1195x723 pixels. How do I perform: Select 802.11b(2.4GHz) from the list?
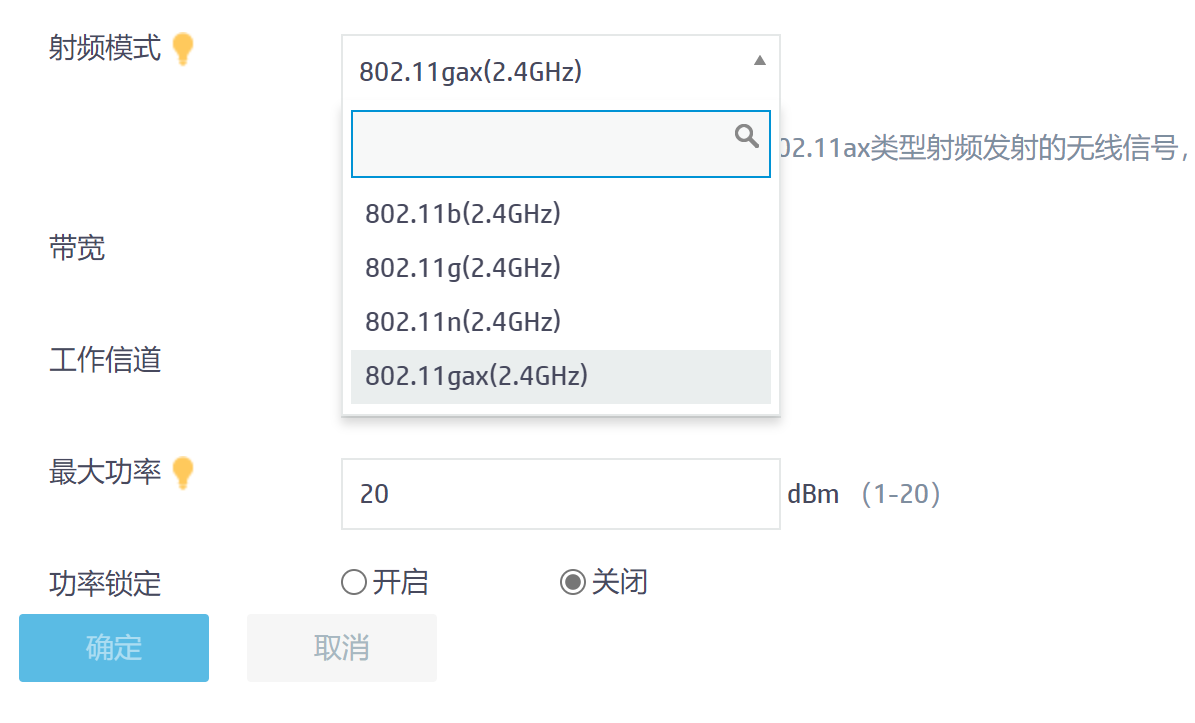coord(463,214)
